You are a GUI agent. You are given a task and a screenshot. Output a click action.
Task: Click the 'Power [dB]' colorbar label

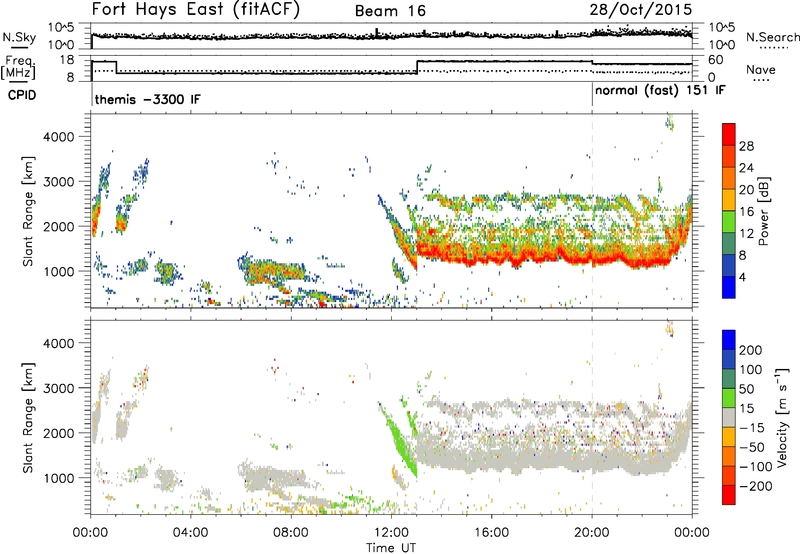click(763, 211)
